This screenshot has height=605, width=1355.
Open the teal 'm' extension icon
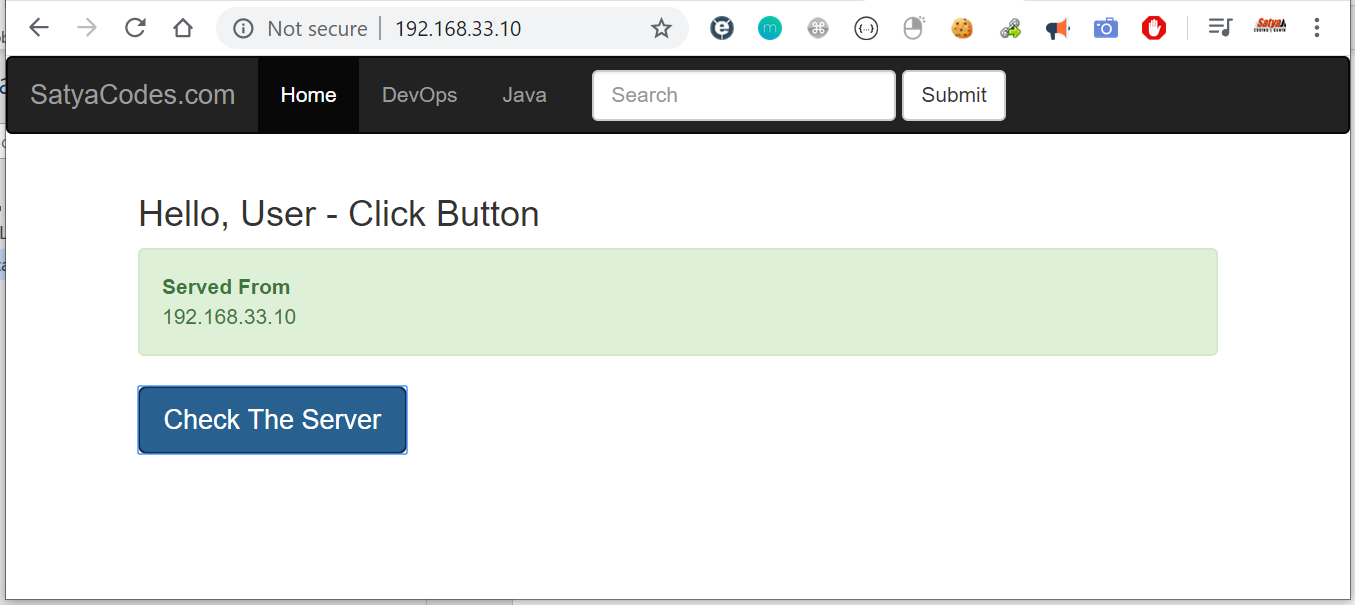tap(769, 29)
